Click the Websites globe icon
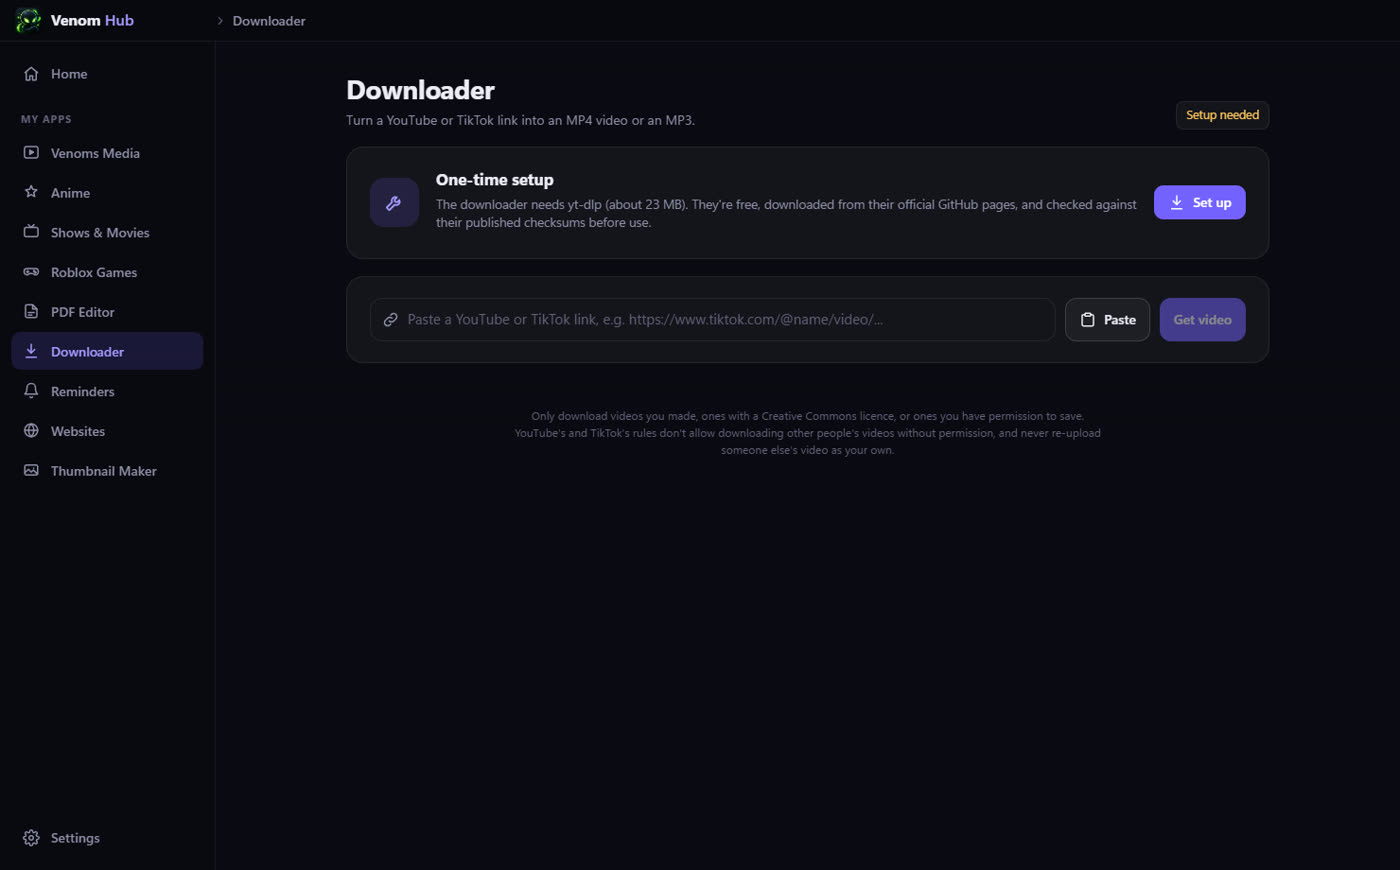The height and width of the screenshot is (870, 1400). point(31,431)
